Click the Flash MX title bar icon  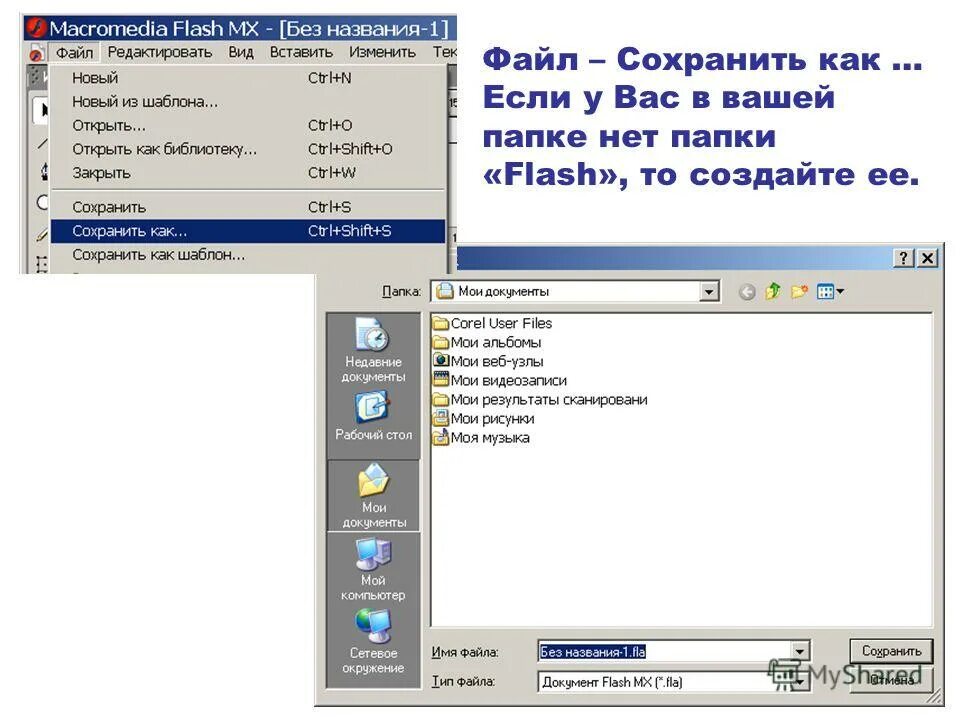click(37, 28)
